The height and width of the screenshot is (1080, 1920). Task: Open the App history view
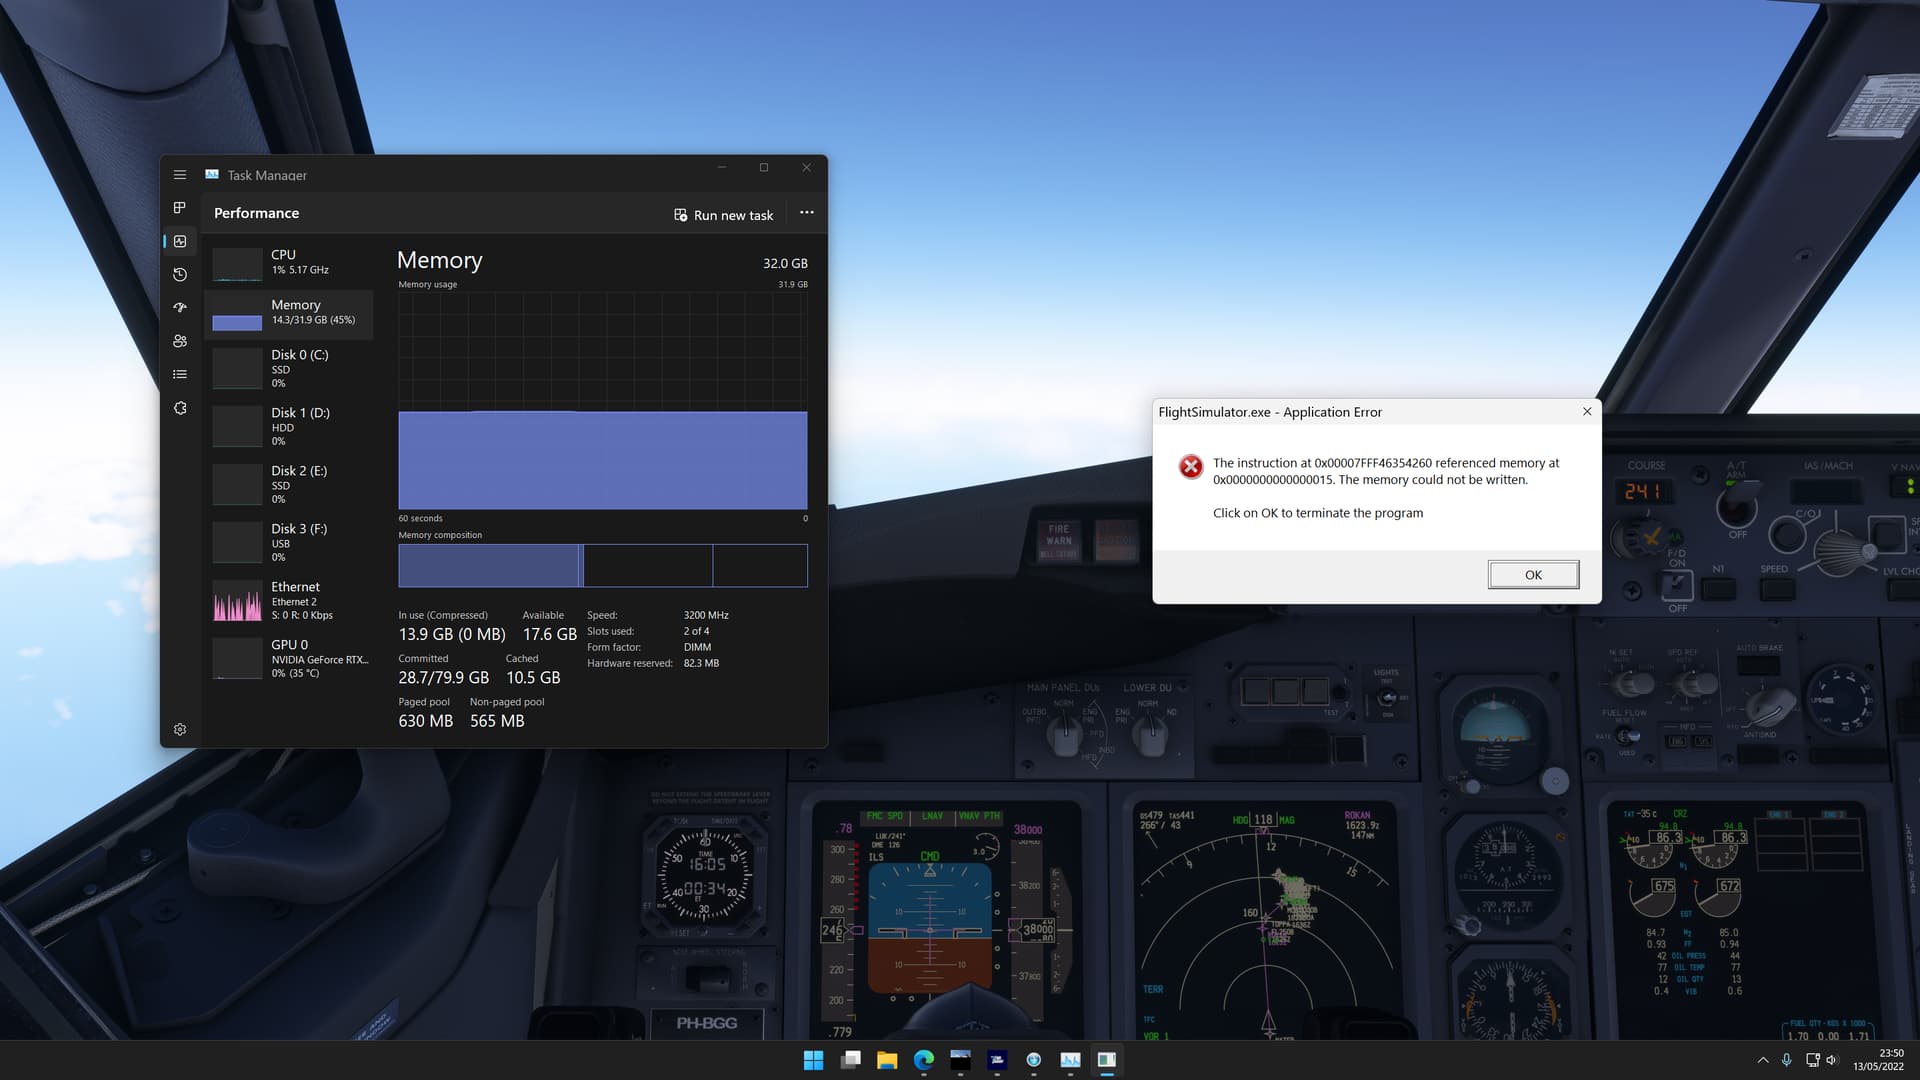[x=180, y=274]
